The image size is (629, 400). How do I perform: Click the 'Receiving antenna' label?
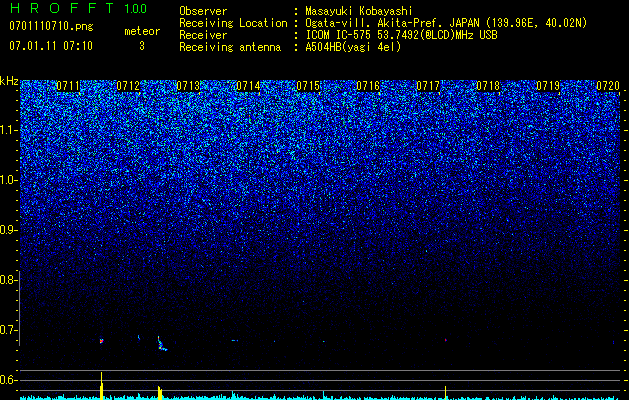click(x=230, y=47)
